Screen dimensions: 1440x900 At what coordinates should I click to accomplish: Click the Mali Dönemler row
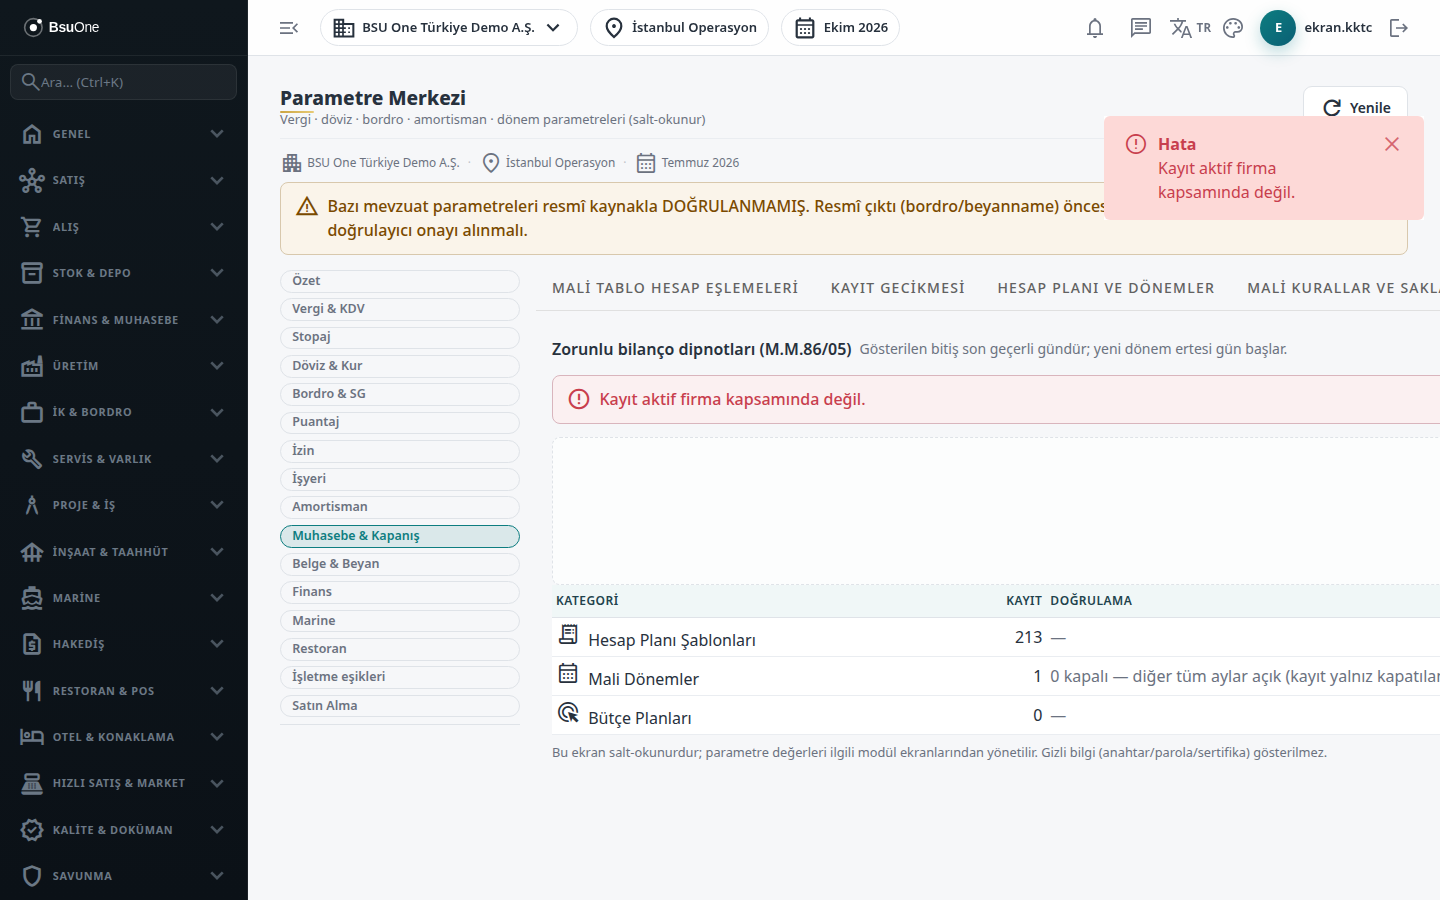tap(996, 677)
